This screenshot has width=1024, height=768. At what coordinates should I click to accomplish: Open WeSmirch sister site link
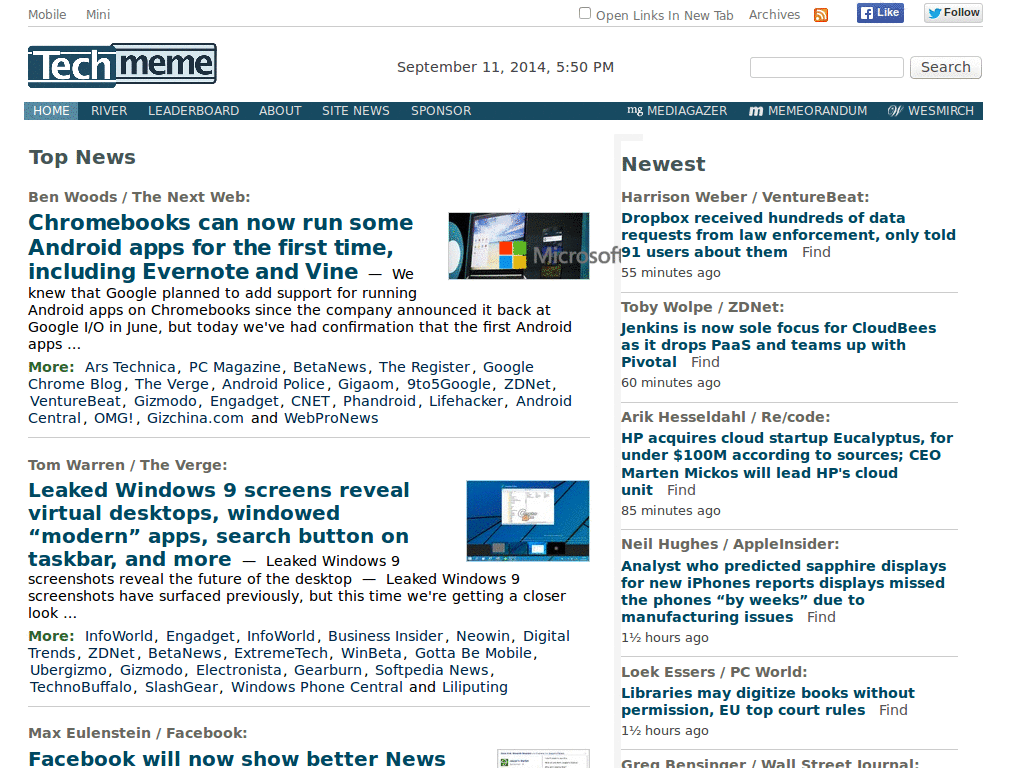pos(931,111)
